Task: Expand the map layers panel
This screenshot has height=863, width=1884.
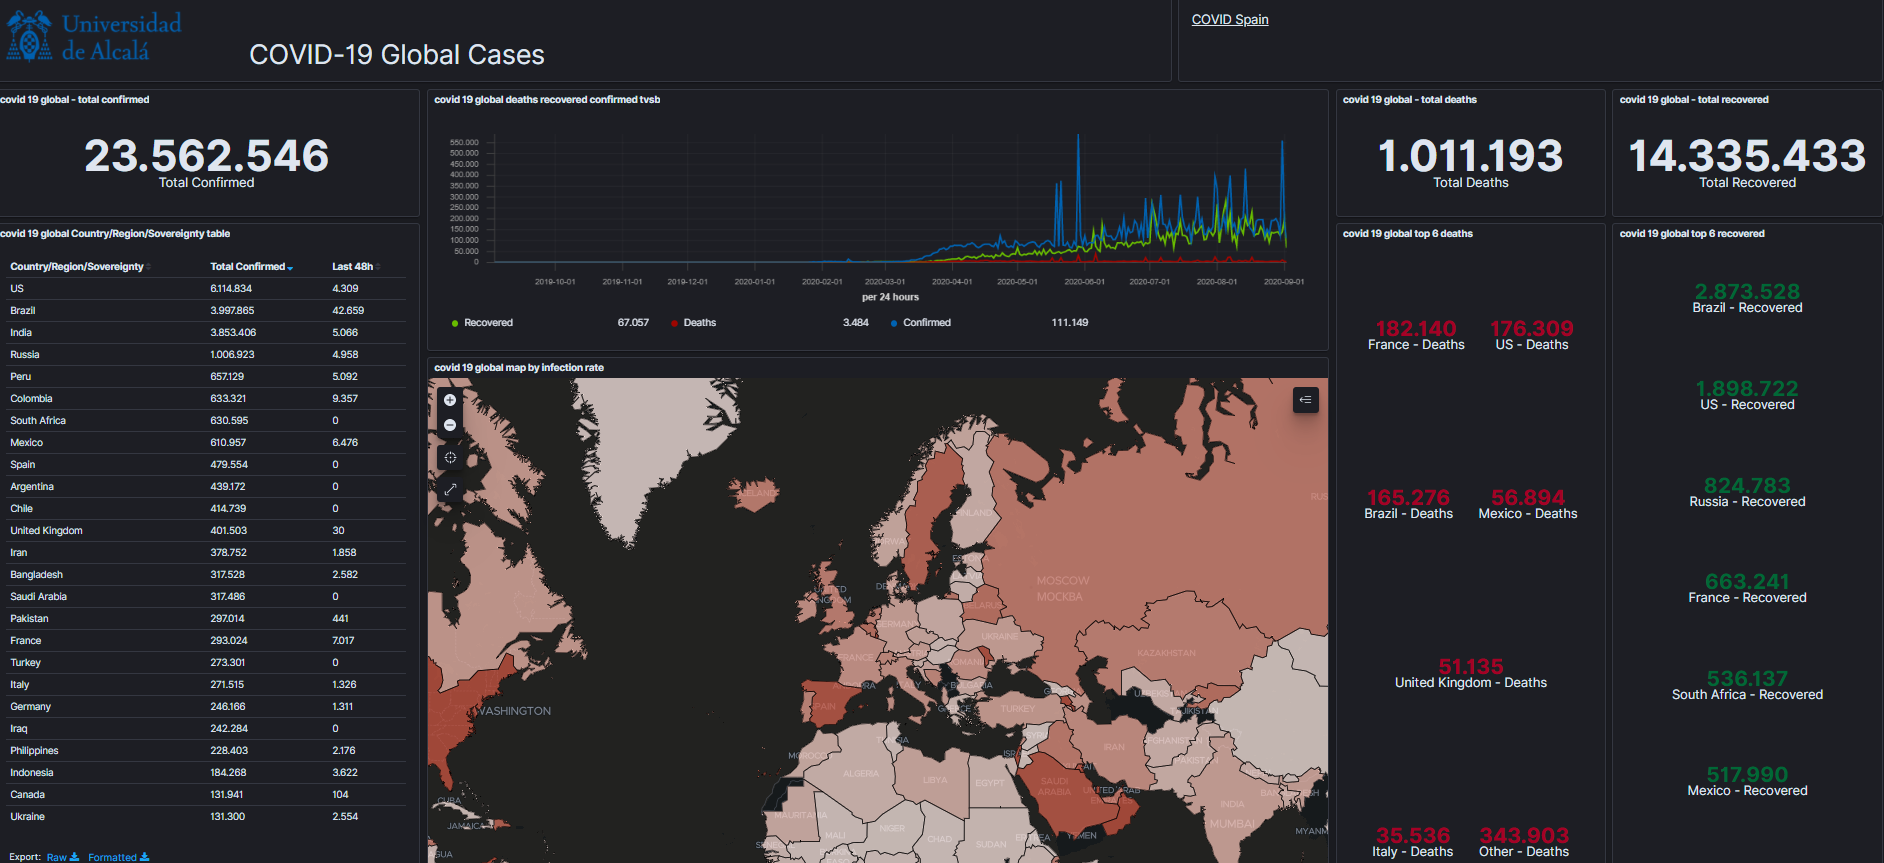Action: pos(1305,400)
